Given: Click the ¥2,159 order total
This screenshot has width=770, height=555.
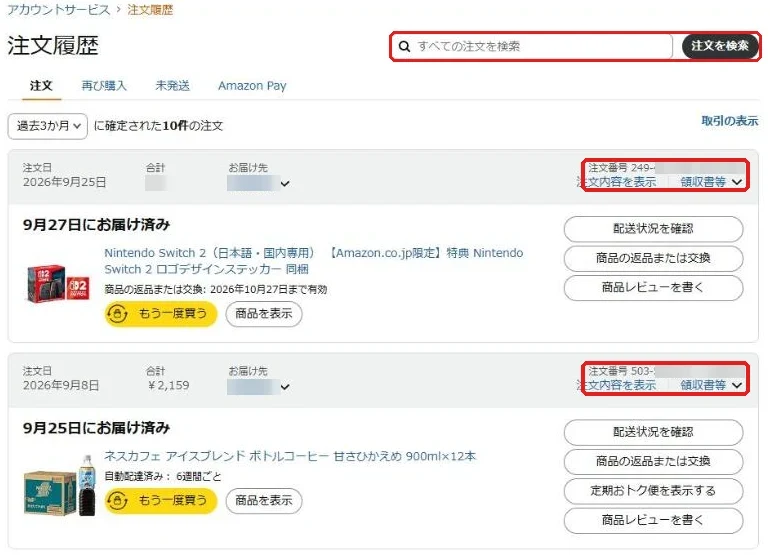Looking at the screenshot, I should point(168,385).
